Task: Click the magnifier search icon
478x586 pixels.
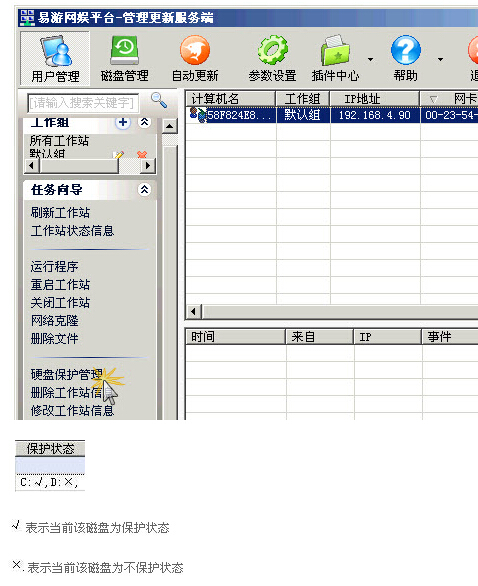Action: 159,100
